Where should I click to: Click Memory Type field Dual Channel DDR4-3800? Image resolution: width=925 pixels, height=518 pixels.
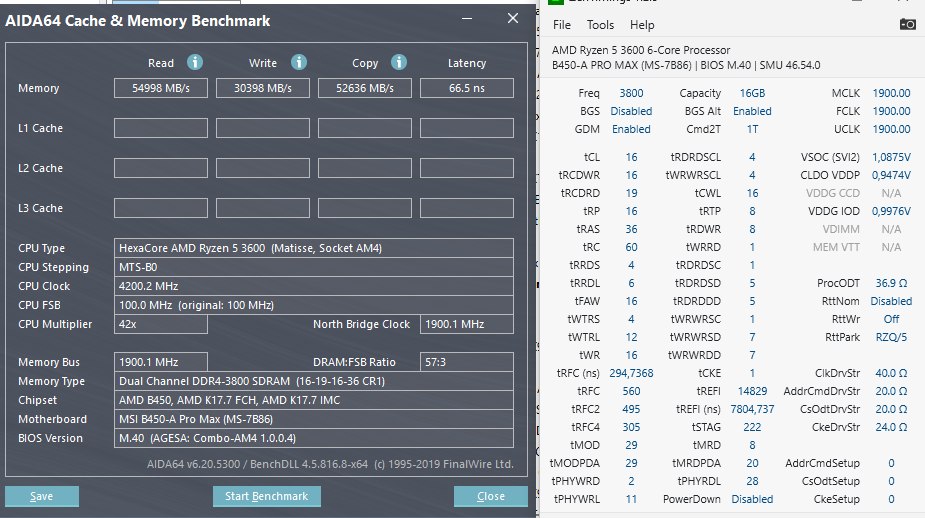[314, 381]
